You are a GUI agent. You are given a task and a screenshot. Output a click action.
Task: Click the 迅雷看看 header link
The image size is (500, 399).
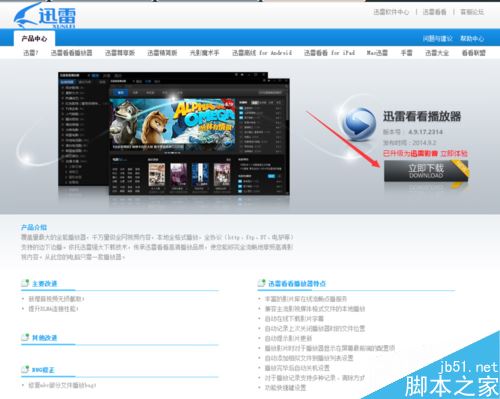pyautogui.click(x=434, y=12)
